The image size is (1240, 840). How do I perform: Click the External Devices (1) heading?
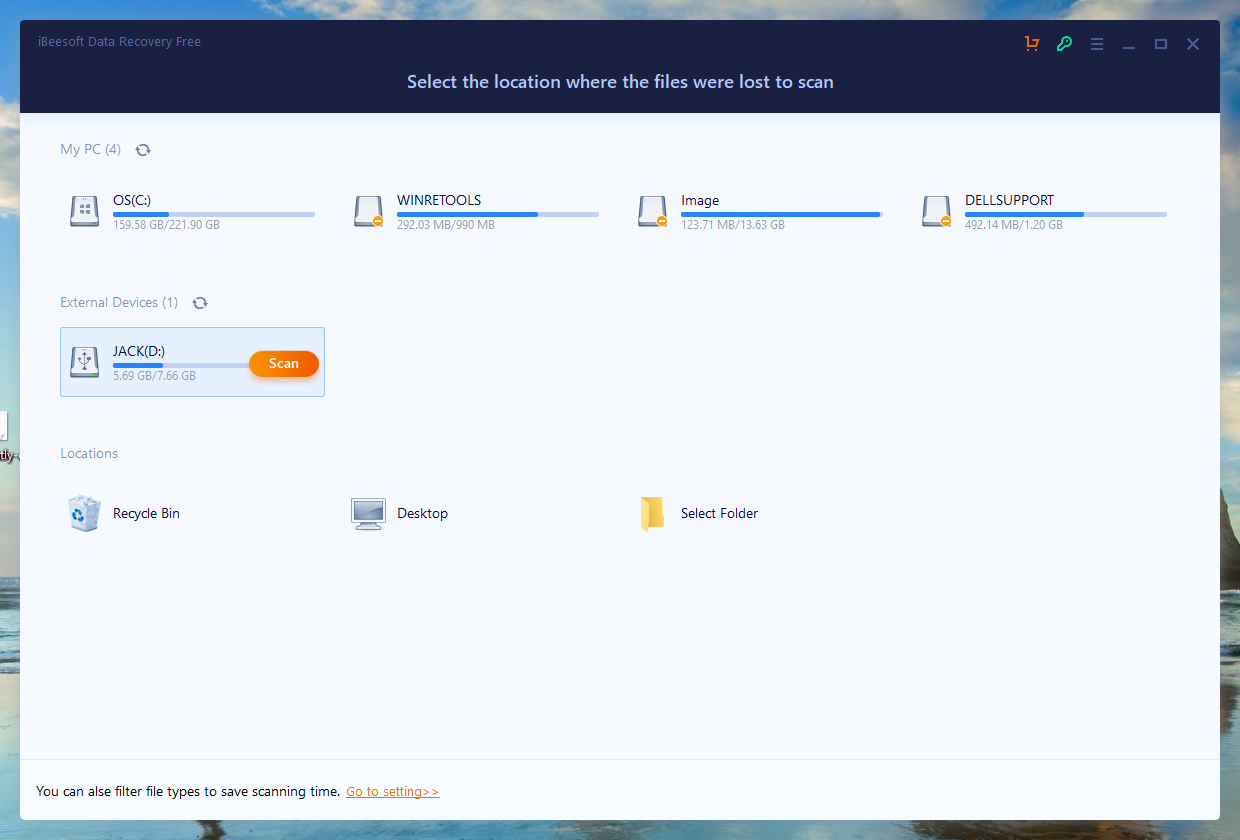pyautogui.click(x=119, y=303)
